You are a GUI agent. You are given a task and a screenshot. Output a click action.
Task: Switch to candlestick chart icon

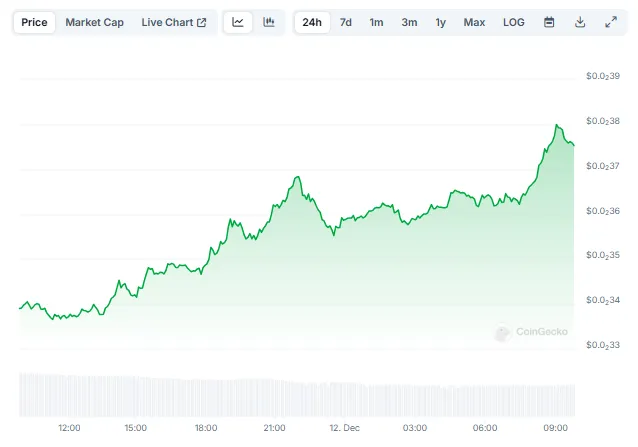tap(269, 22)
